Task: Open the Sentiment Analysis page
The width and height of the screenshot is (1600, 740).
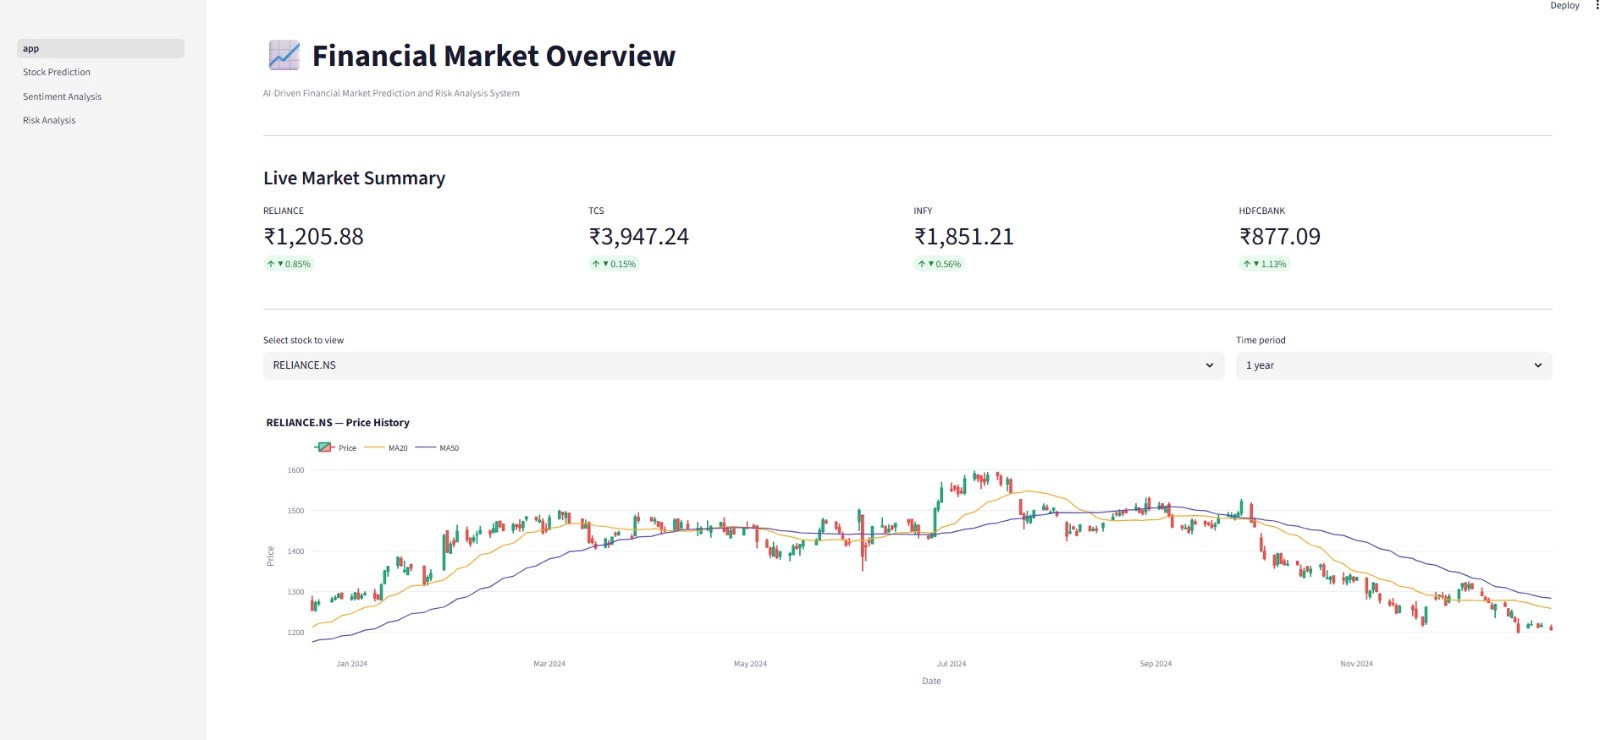Action: coord(62,97)
